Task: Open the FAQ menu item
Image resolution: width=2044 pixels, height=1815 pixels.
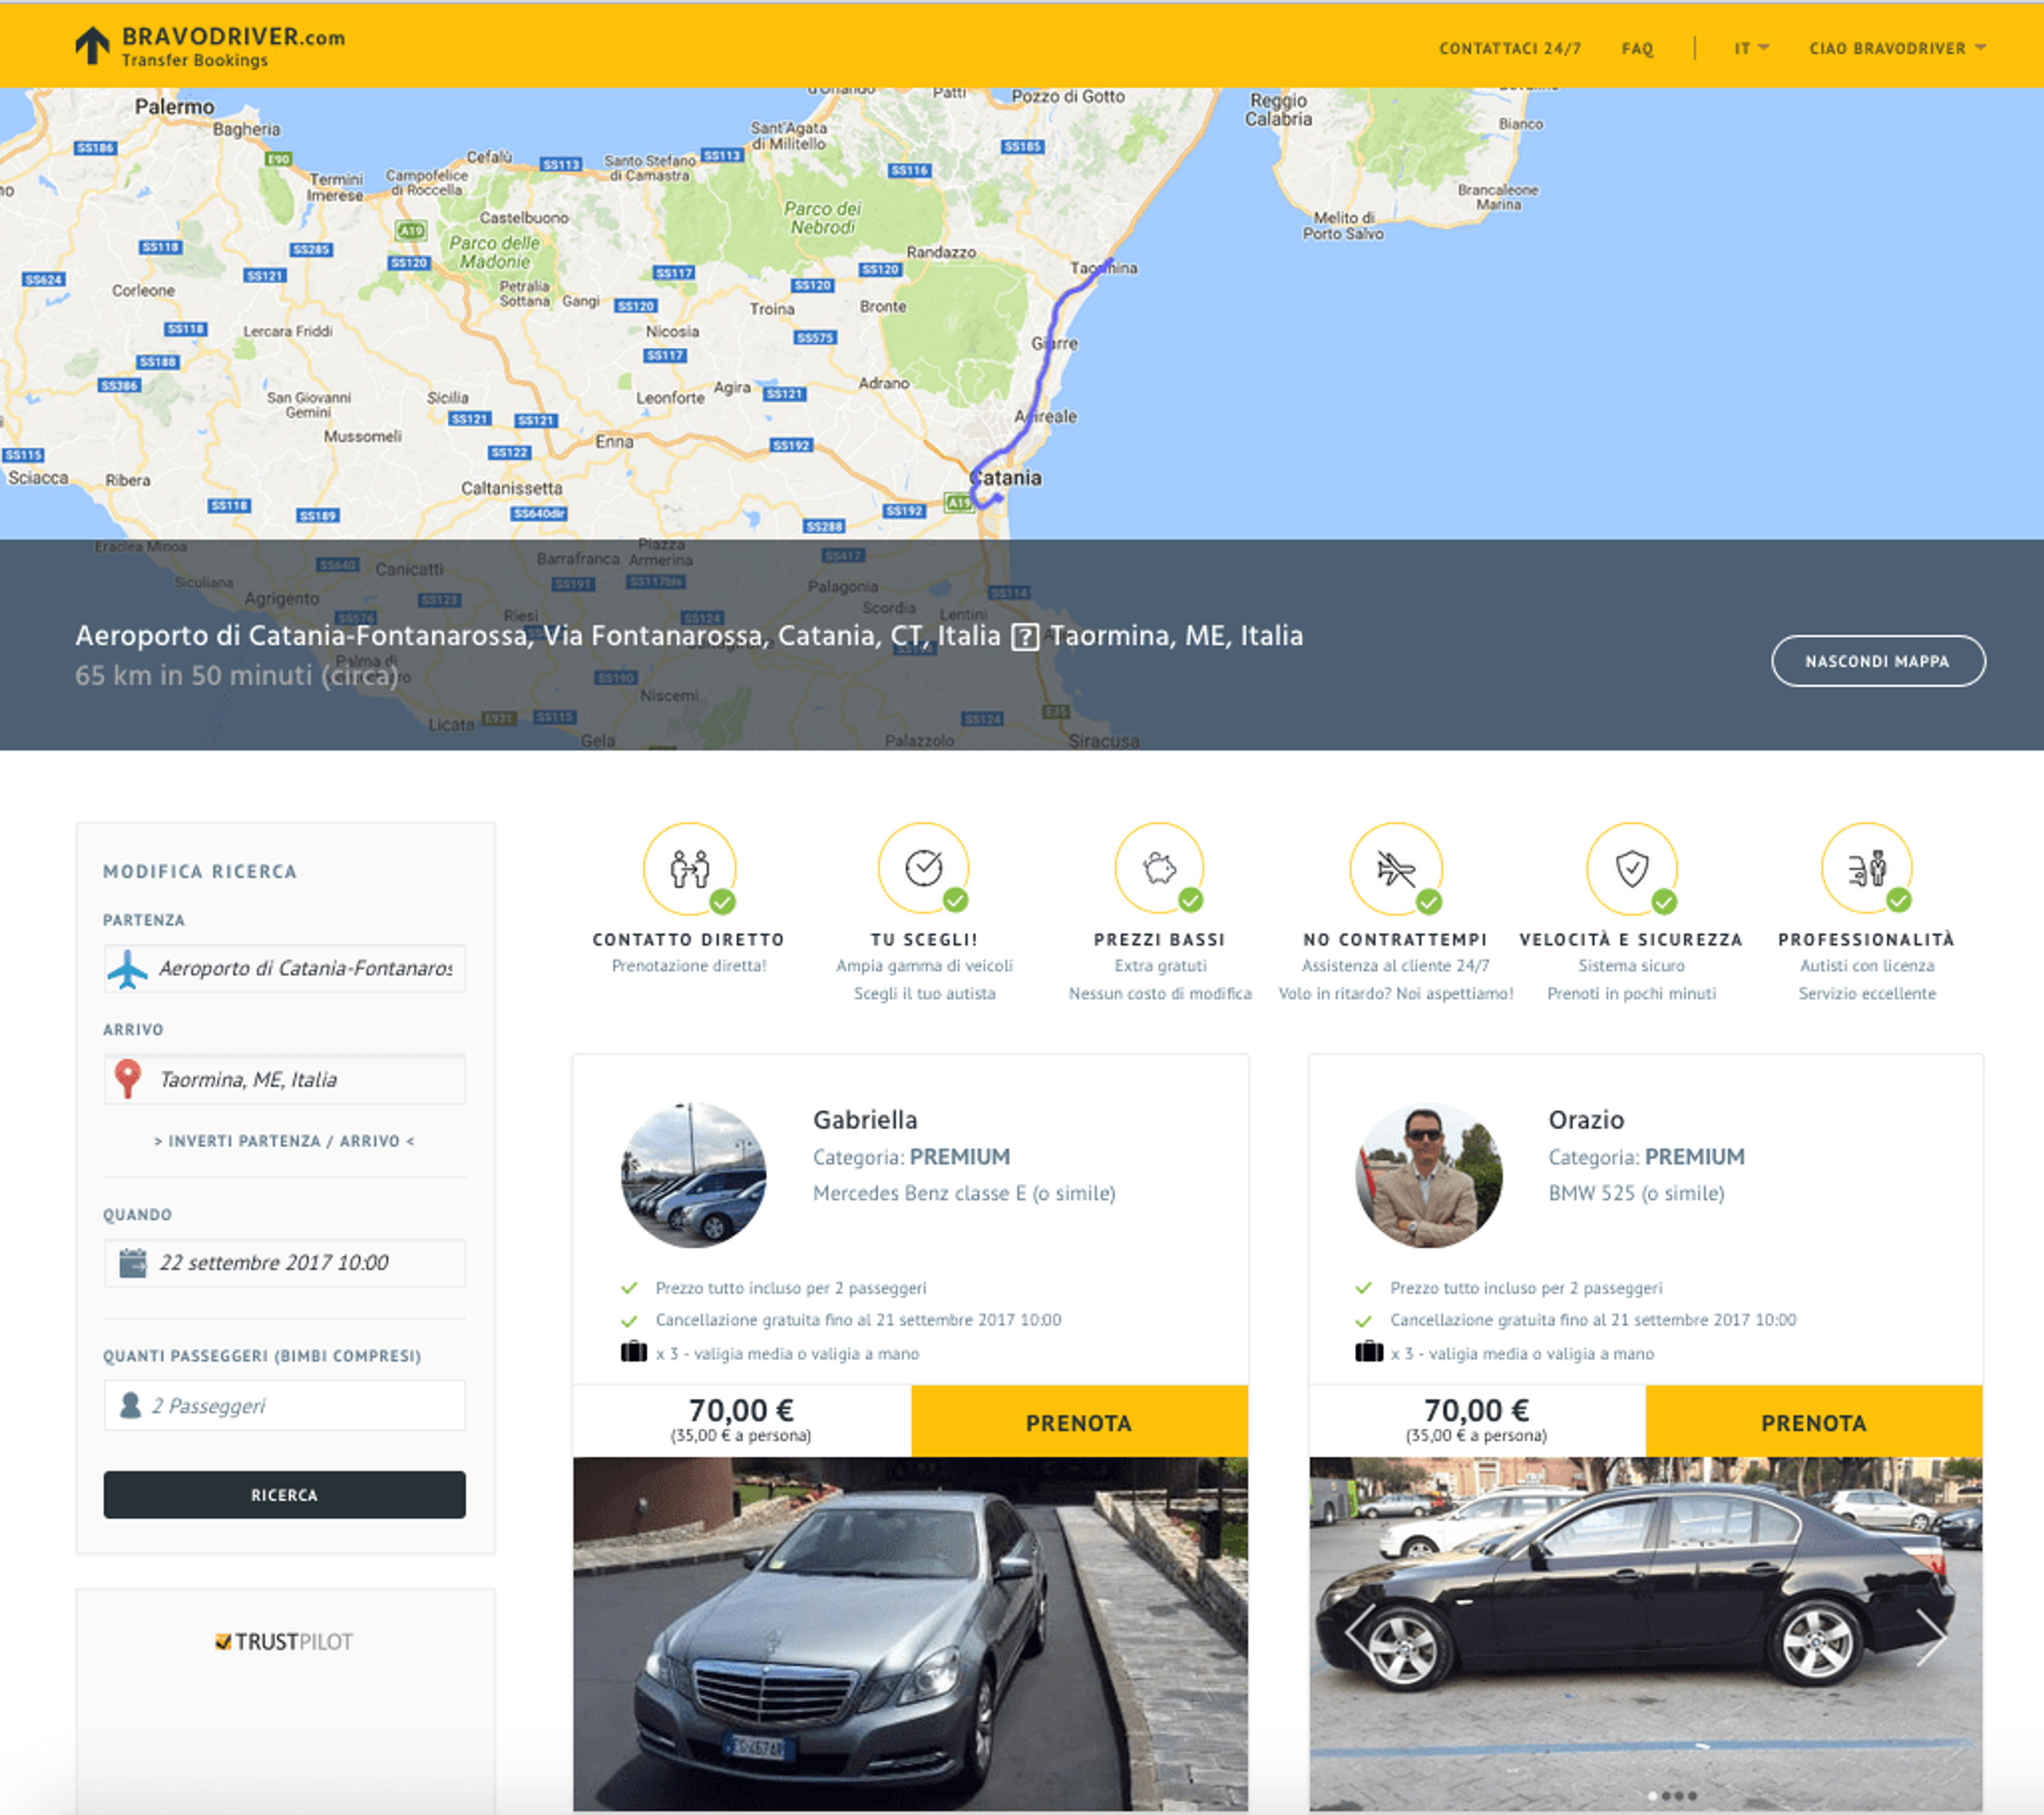Action: [1637, 48]
